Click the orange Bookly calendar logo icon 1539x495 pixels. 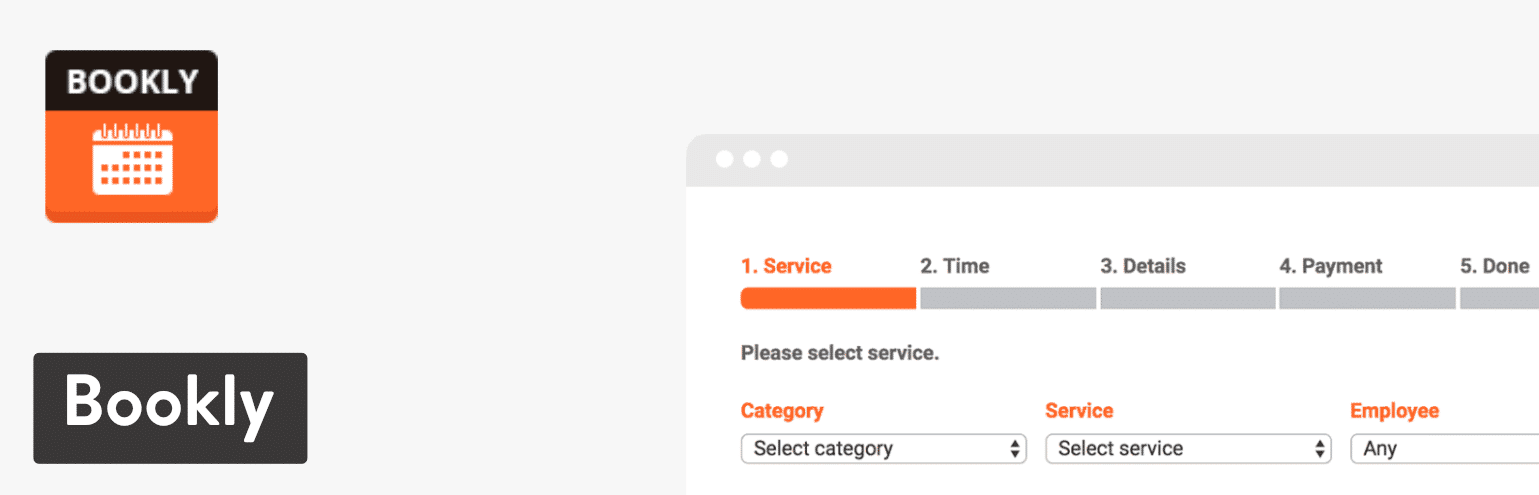tap(131, 136)
